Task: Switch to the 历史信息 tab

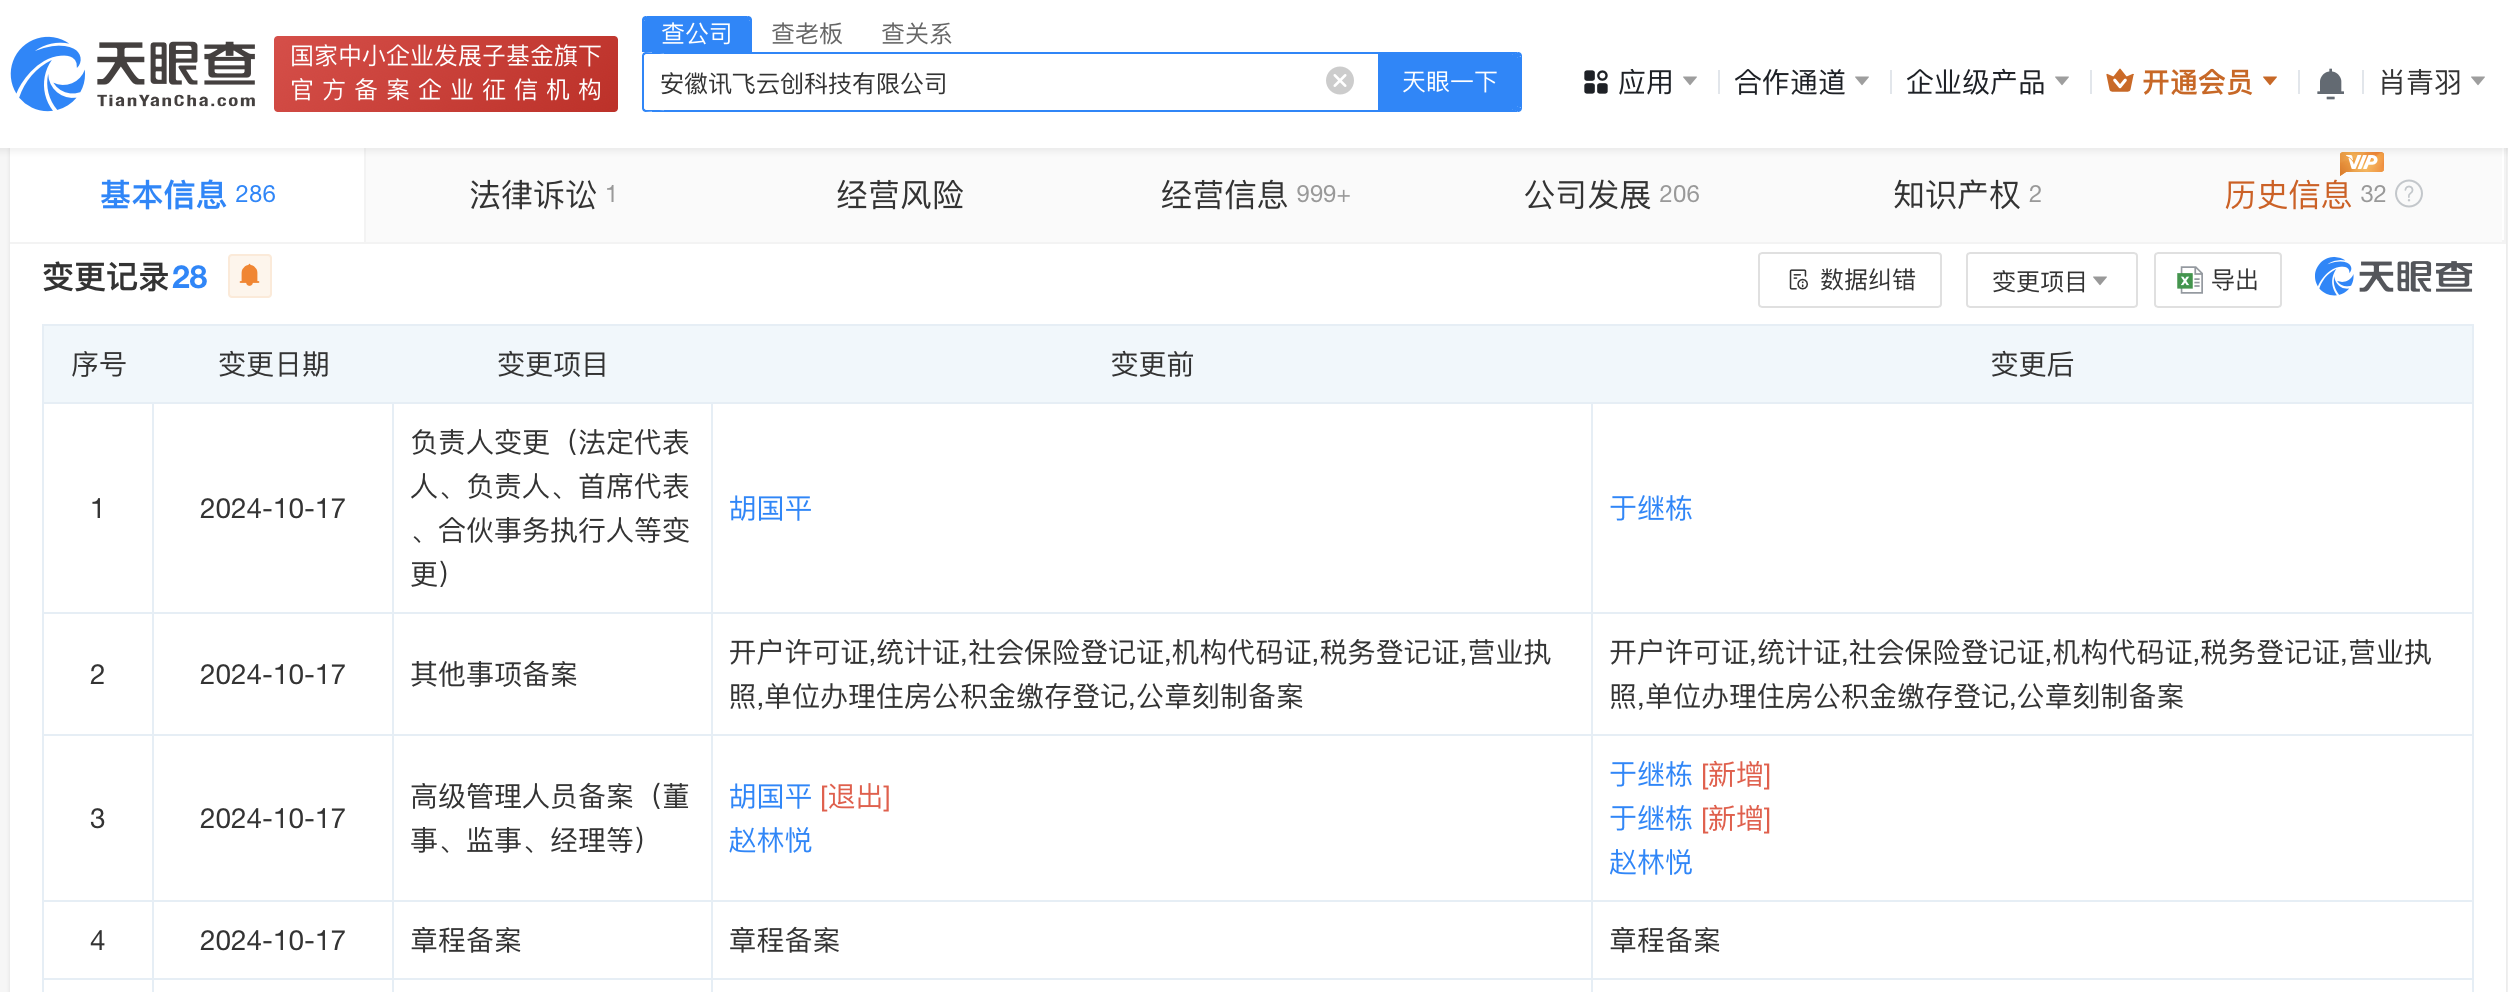Action: (x=2304, y=194)
